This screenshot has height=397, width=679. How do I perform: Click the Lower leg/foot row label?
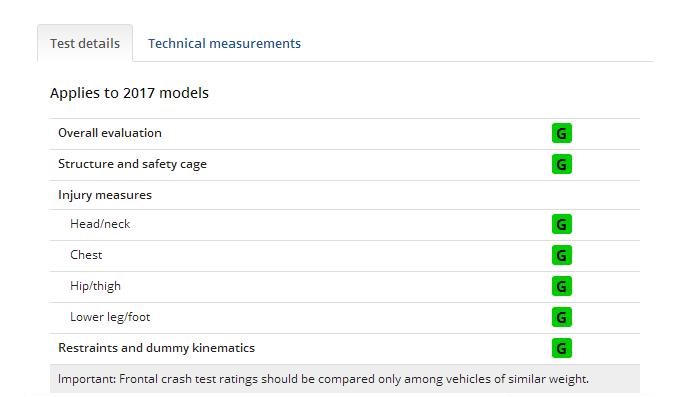coord(110,317)
